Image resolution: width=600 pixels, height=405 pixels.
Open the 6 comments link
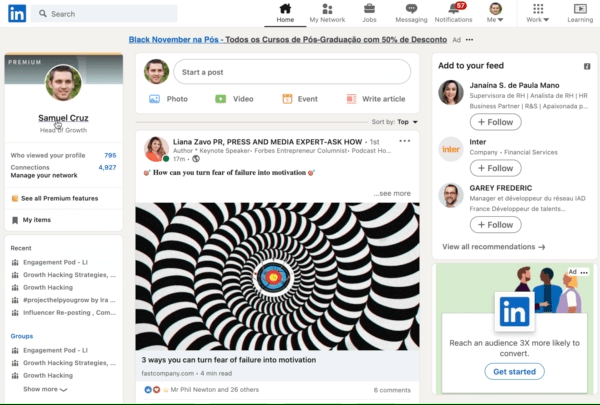coord(392,390)
